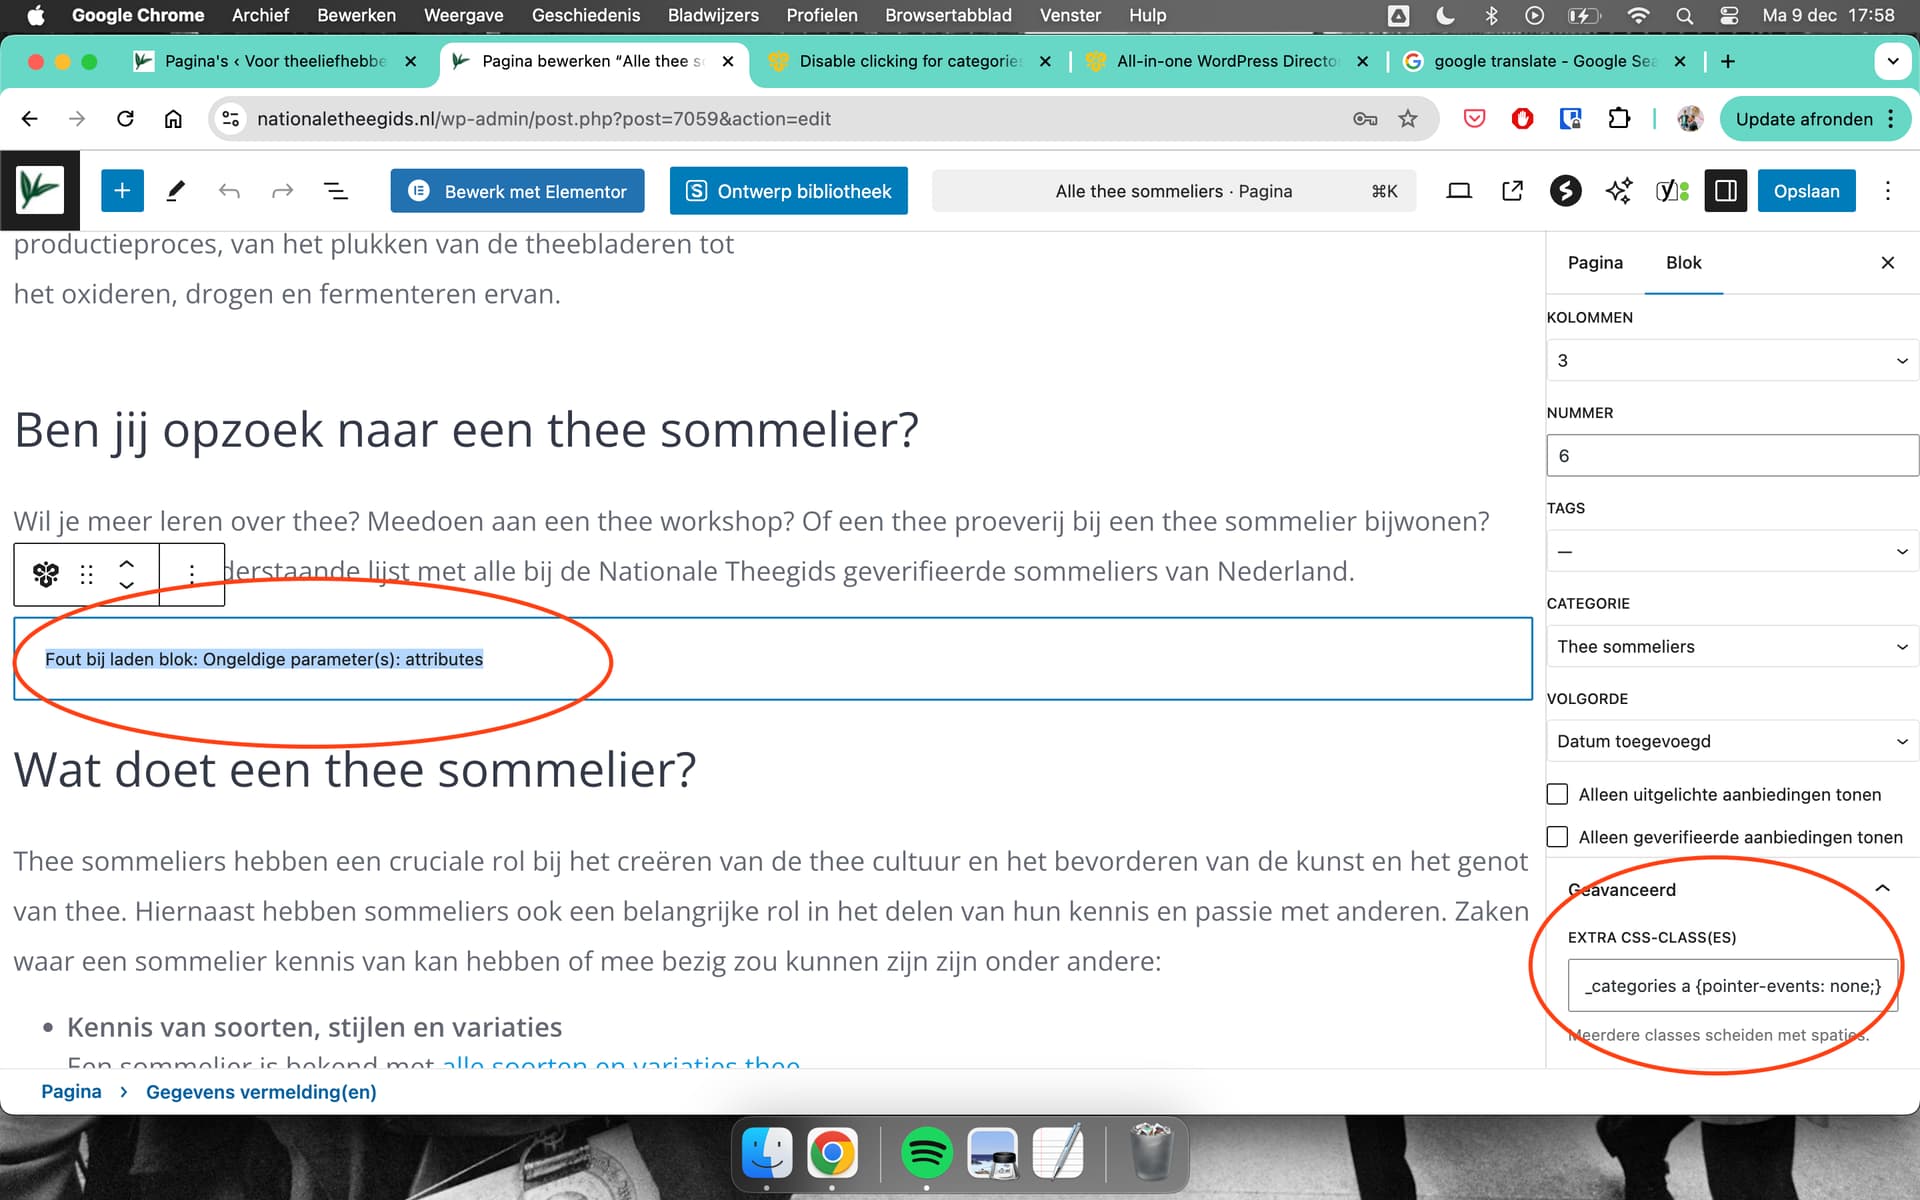Toggle Alleen geverifieerde aanbiedingen tonen checkbox

(1557, 837)
